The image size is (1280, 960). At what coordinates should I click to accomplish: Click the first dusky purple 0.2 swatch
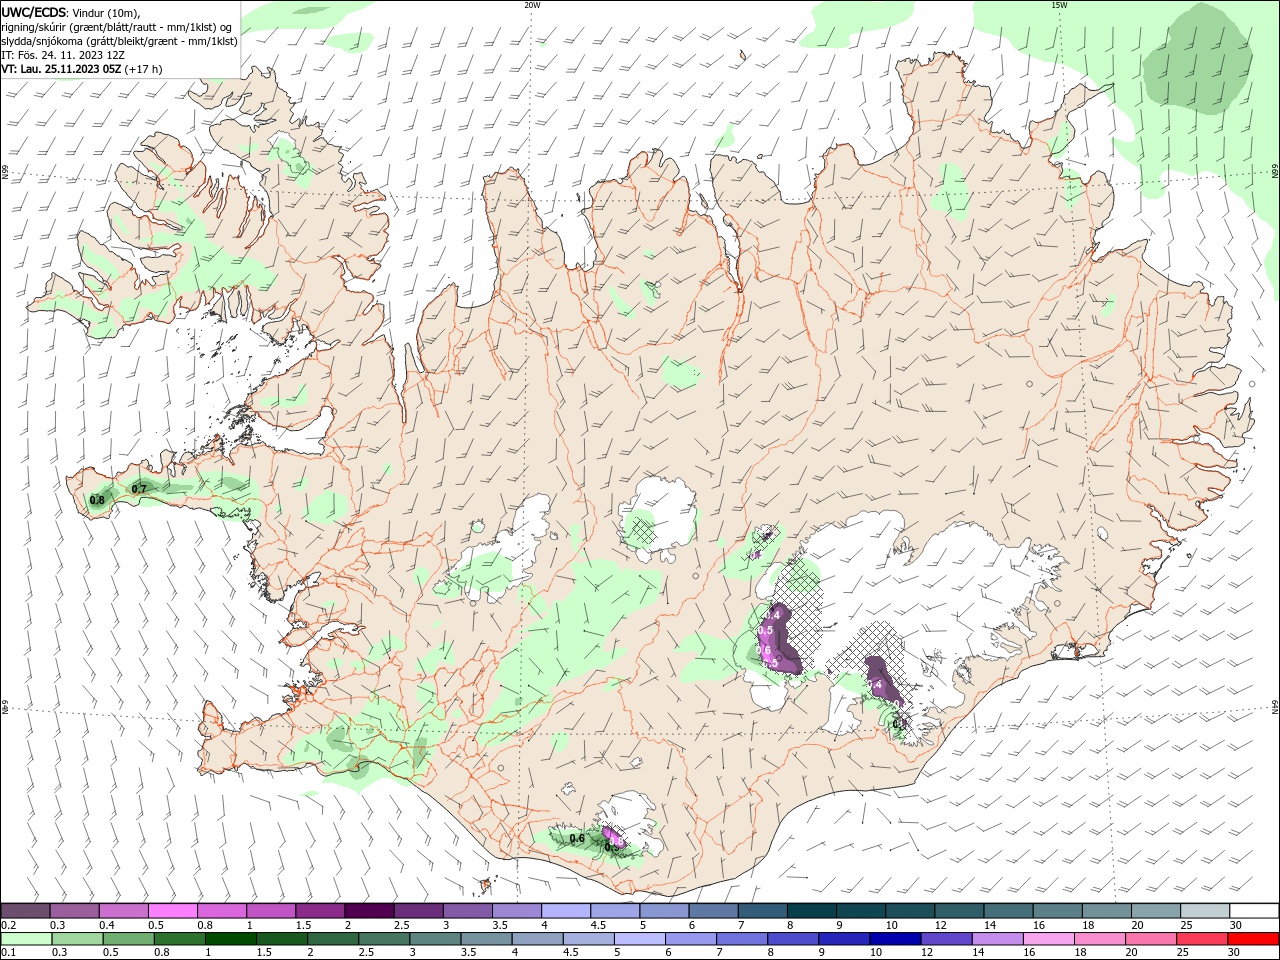(24, 911)
